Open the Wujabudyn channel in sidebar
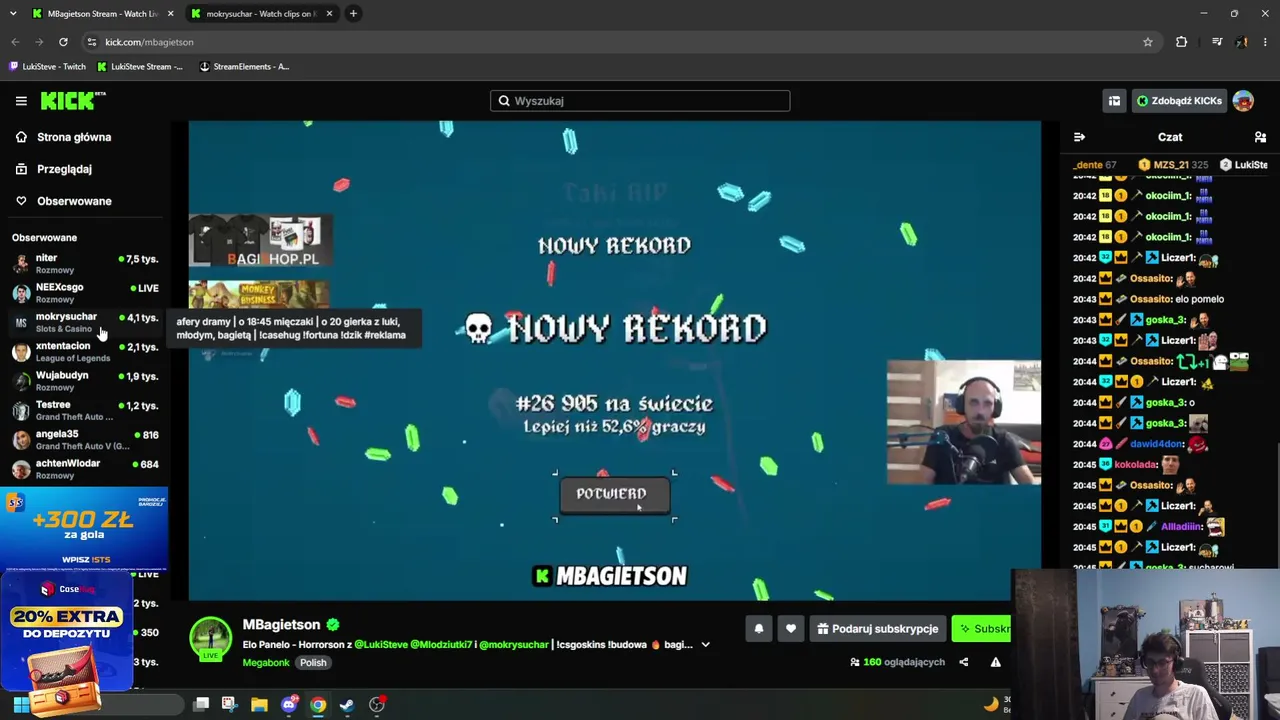The height and width of the screenshot is (720, 1280). click(85, 381)
